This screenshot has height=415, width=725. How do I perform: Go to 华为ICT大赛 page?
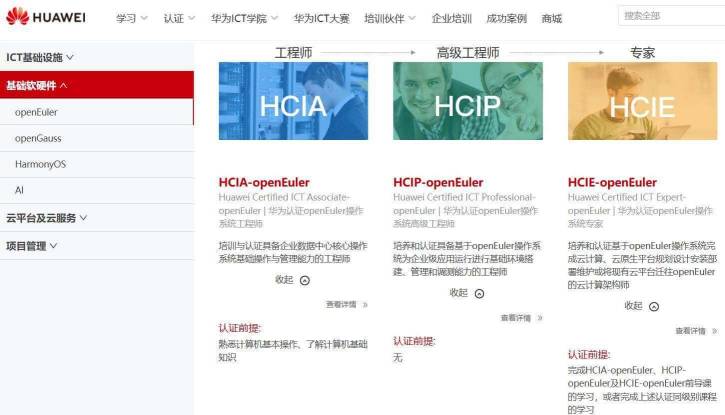click(321, 18)
